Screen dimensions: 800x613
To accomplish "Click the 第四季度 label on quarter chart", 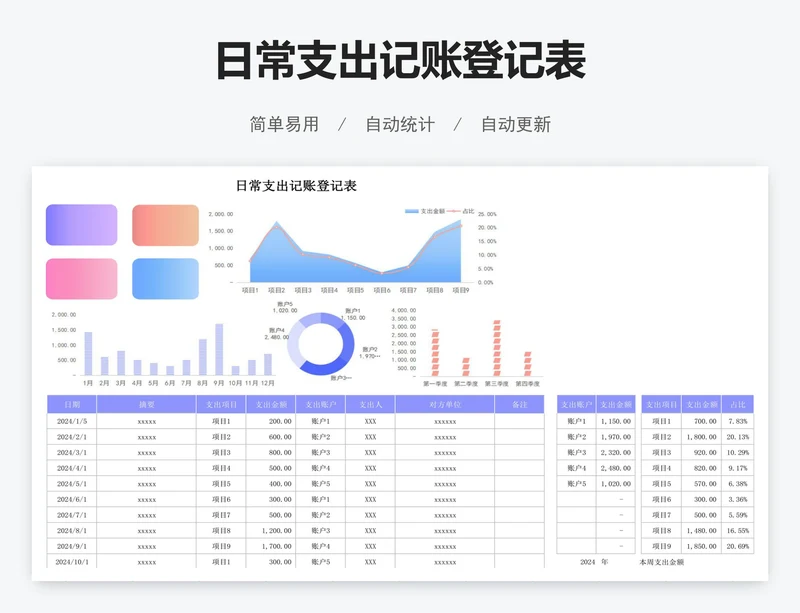I will (x=528, y=383).
